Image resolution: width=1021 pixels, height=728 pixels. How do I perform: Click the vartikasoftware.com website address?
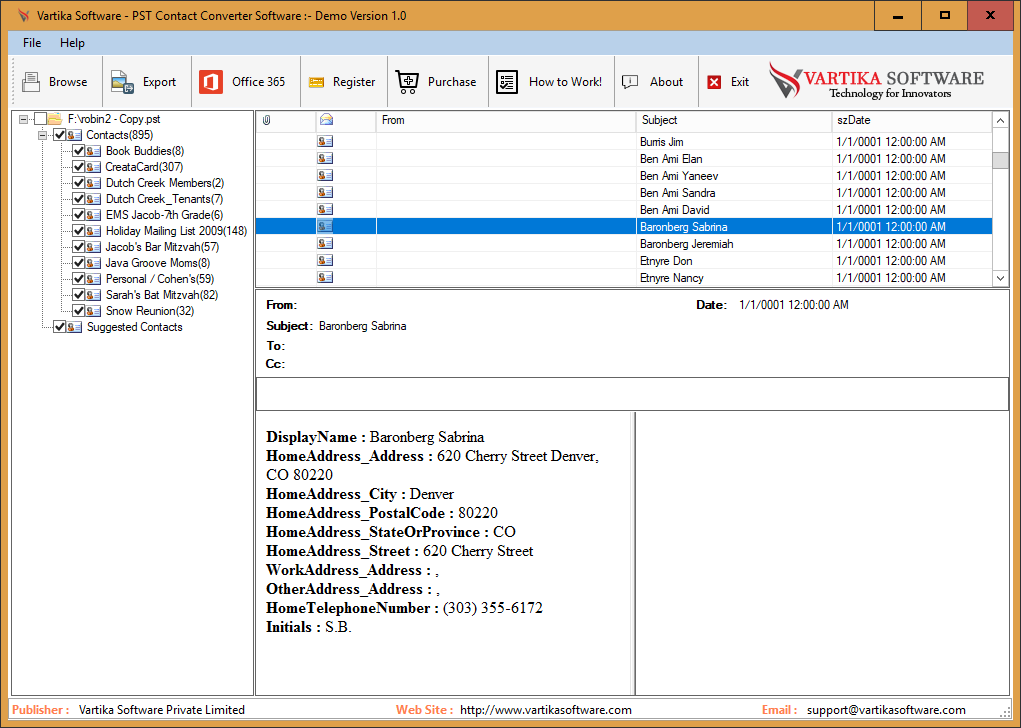pyautogui.click(x=546, y=710)
